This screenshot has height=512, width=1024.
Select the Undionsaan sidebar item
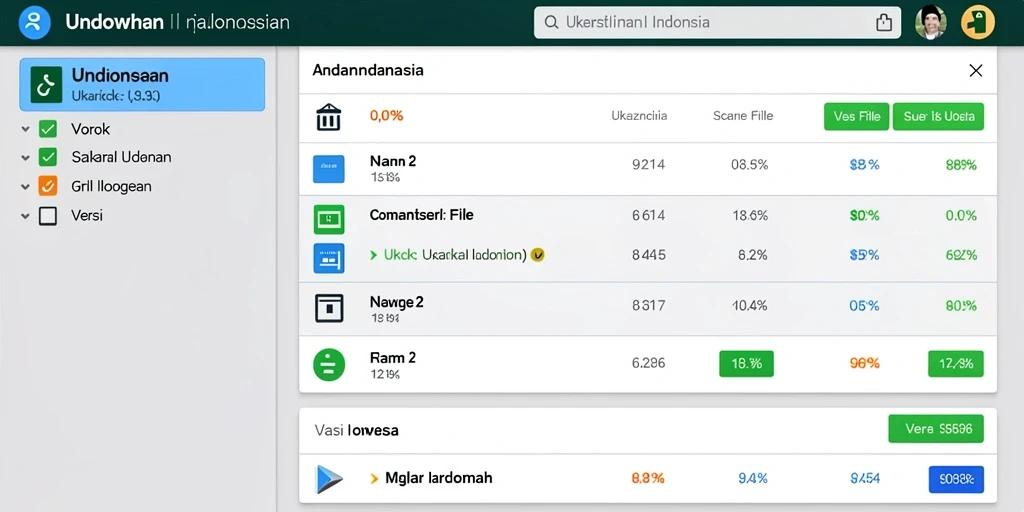coord(142,84)
